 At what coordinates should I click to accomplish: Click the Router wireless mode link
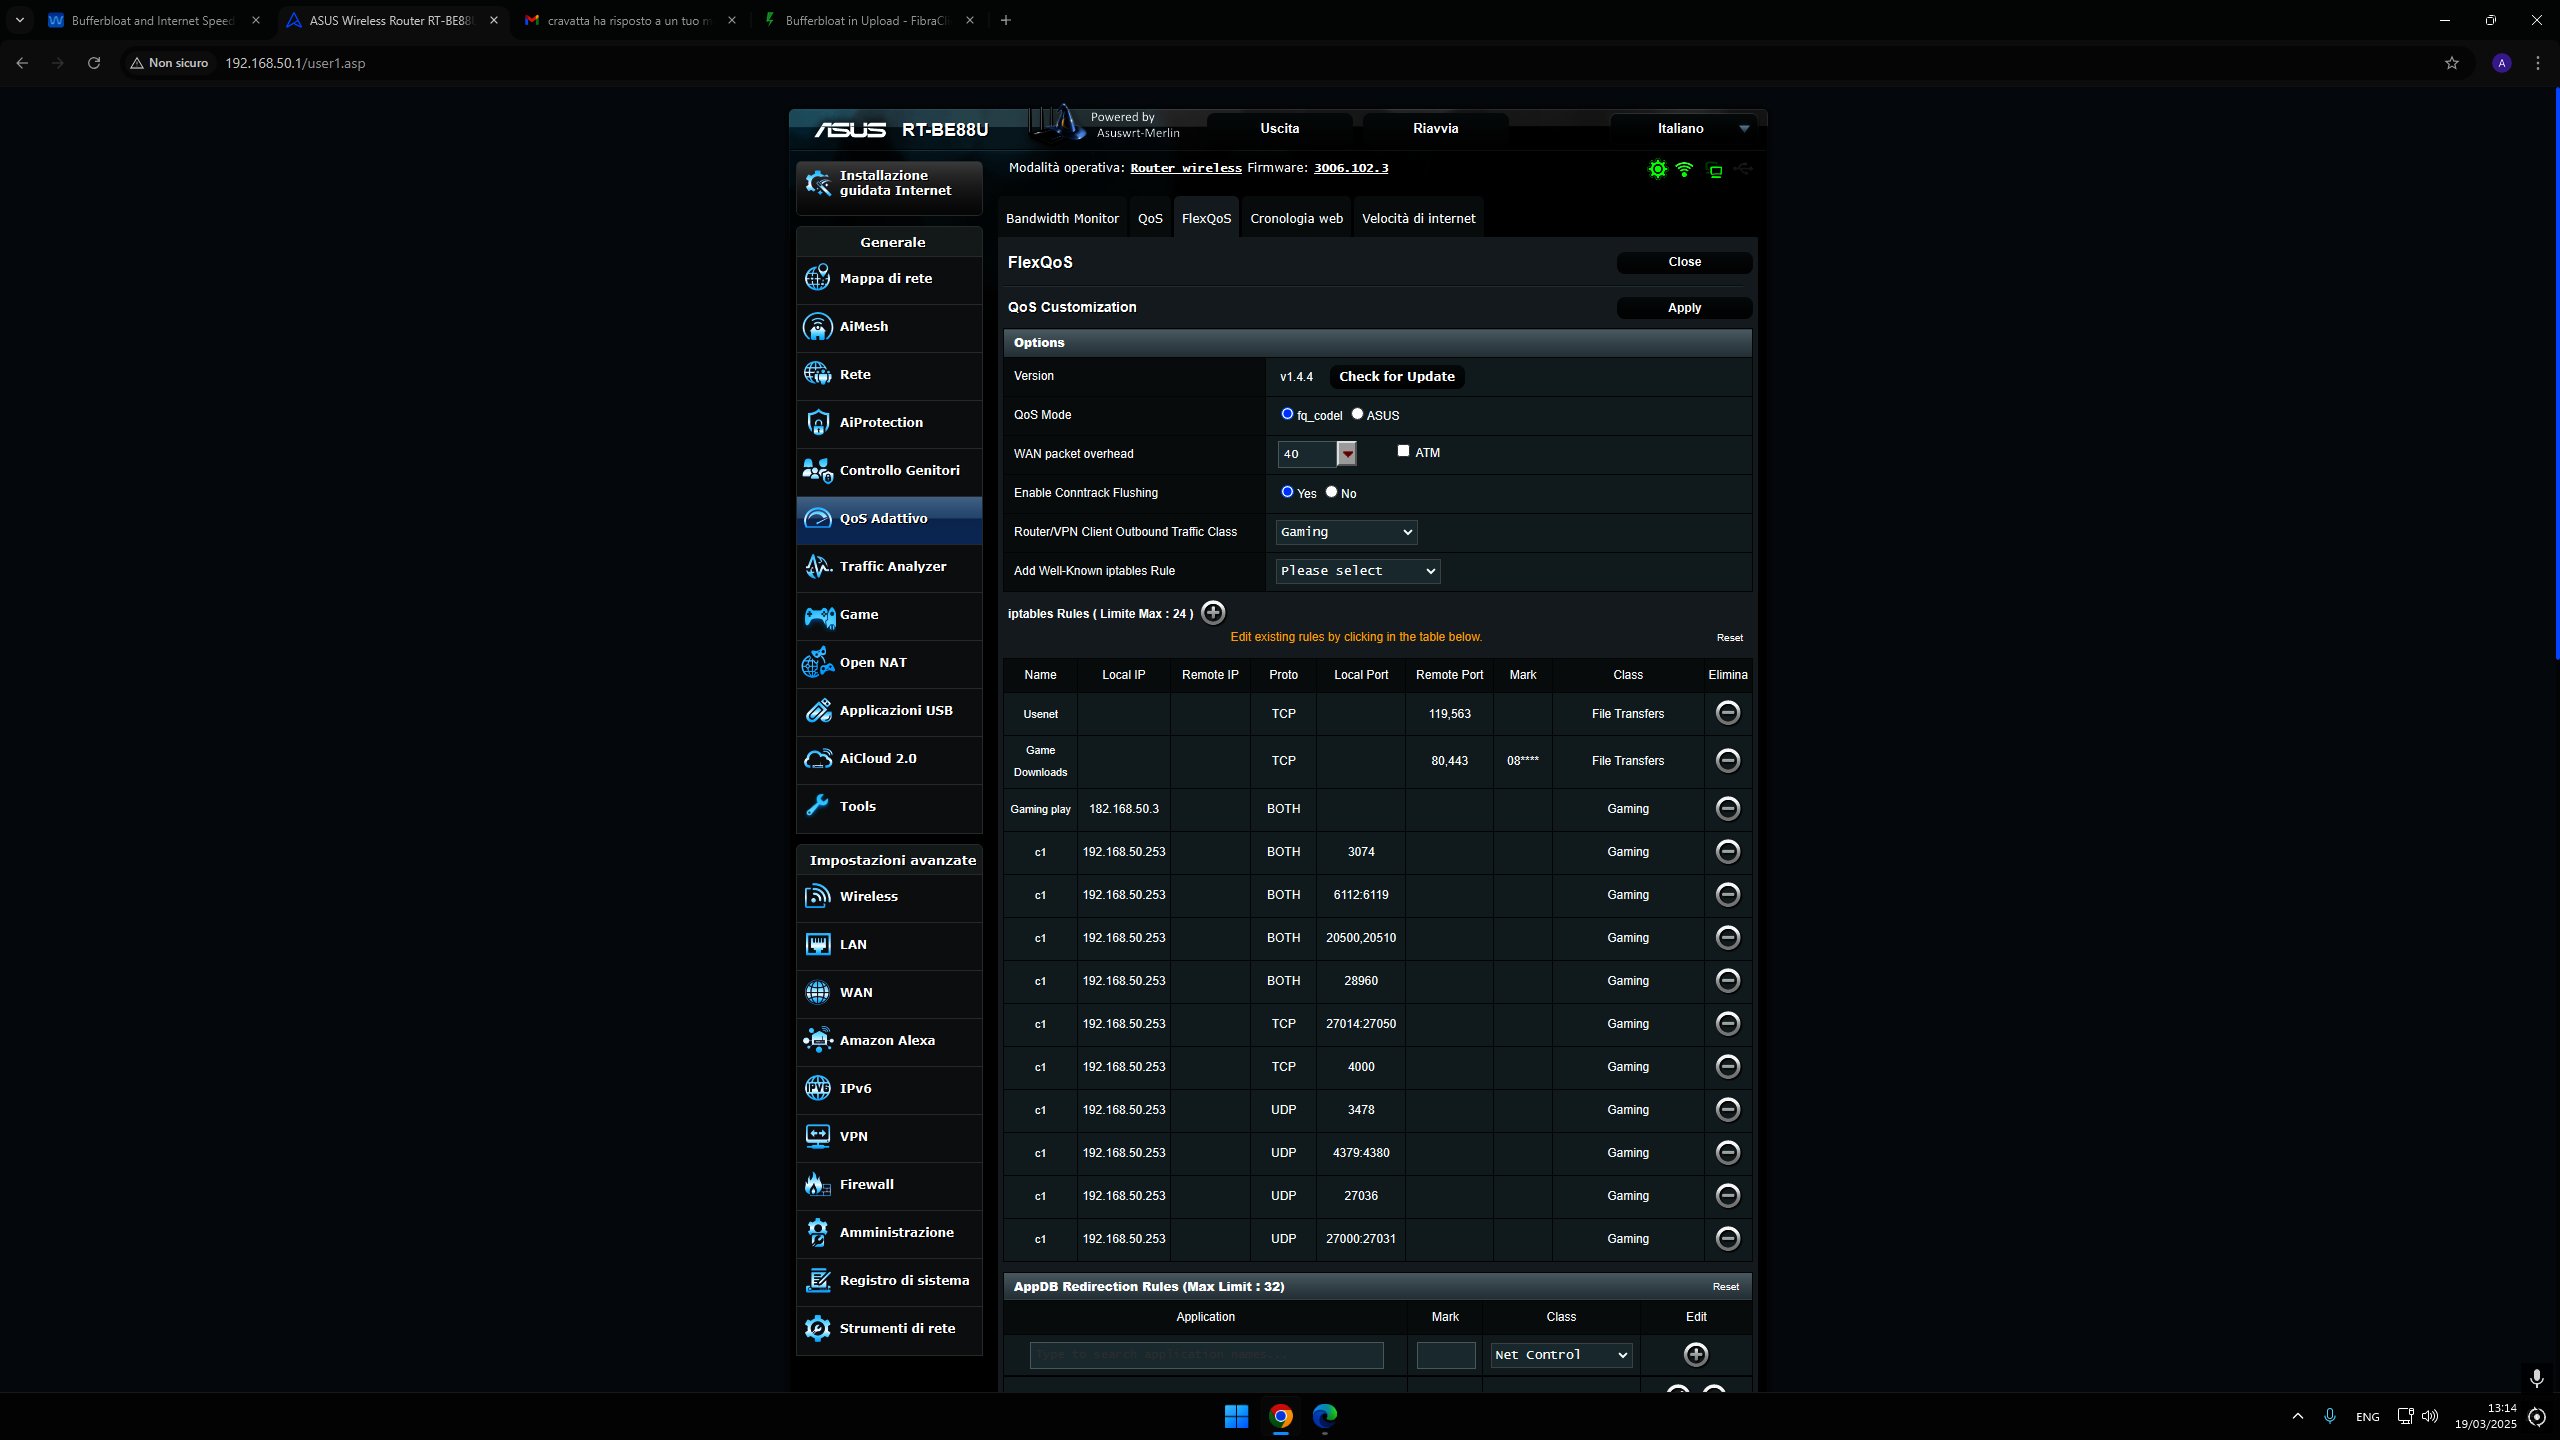[1185, 168]
